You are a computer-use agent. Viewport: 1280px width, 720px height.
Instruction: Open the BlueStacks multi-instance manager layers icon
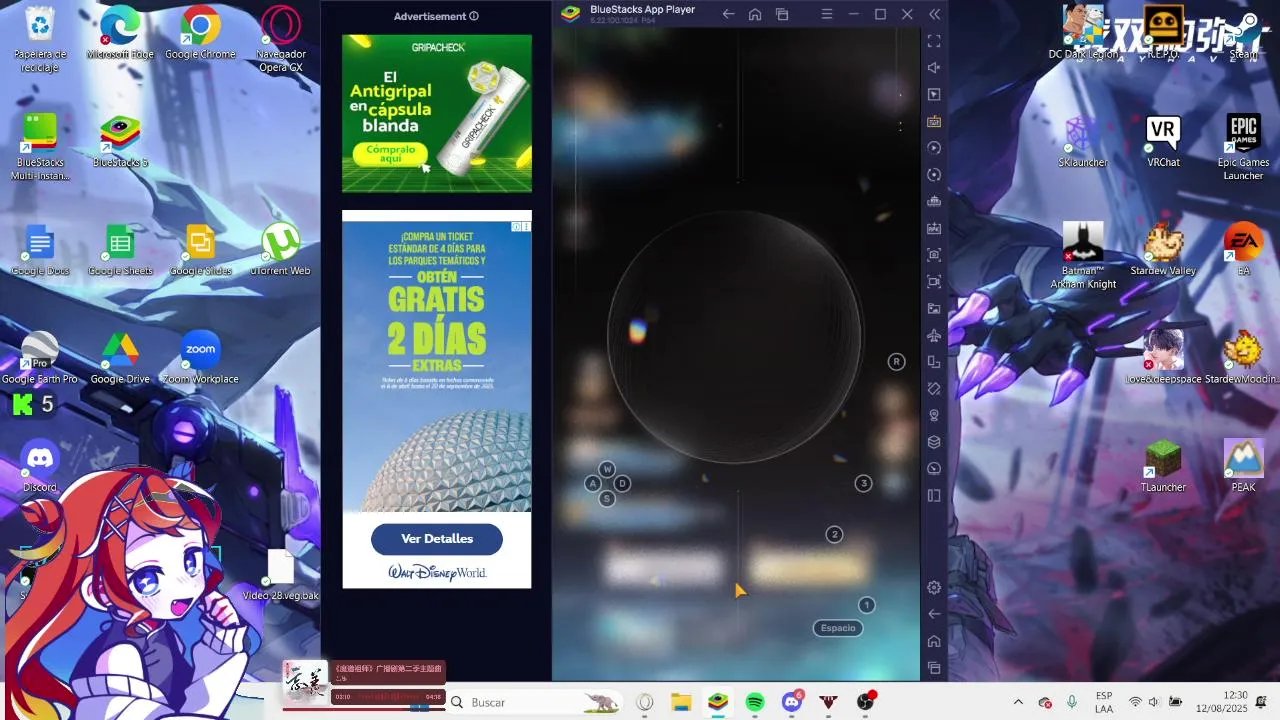point(934,442)
